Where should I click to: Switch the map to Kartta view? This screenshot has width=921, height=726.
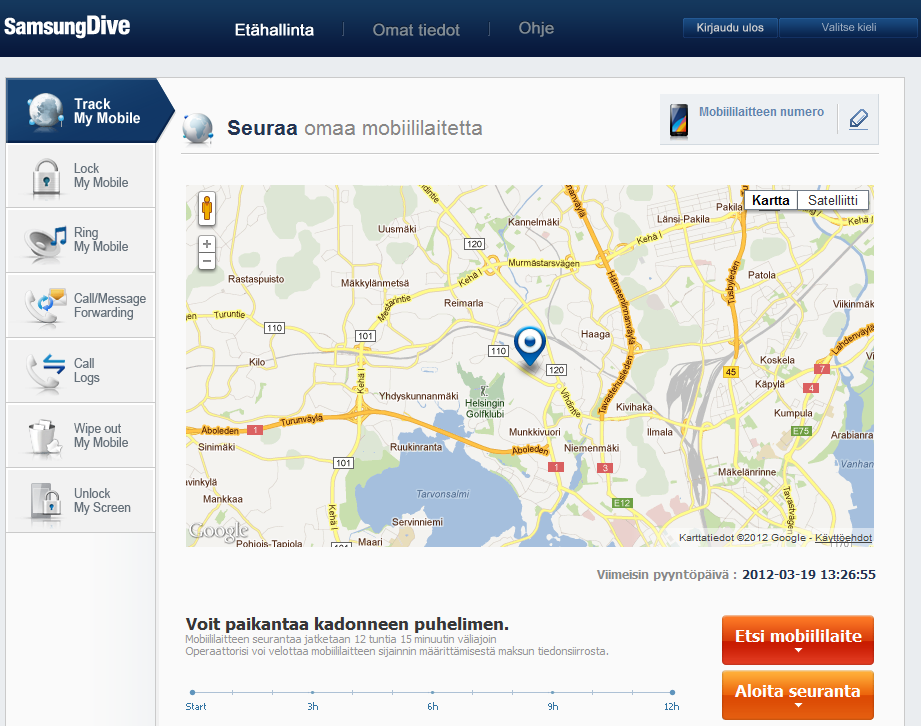(771, 200)
